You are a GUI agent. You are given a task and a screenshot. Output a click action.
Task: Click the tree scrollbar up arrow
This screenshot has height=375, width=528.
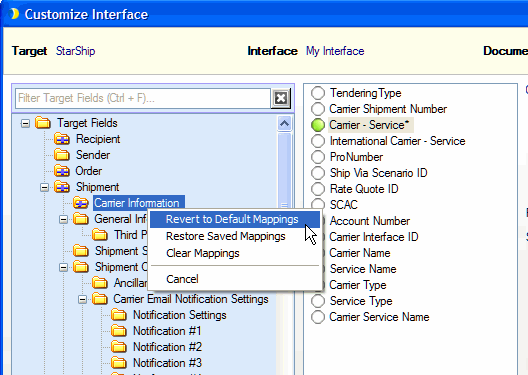click(x=284, y=124)
